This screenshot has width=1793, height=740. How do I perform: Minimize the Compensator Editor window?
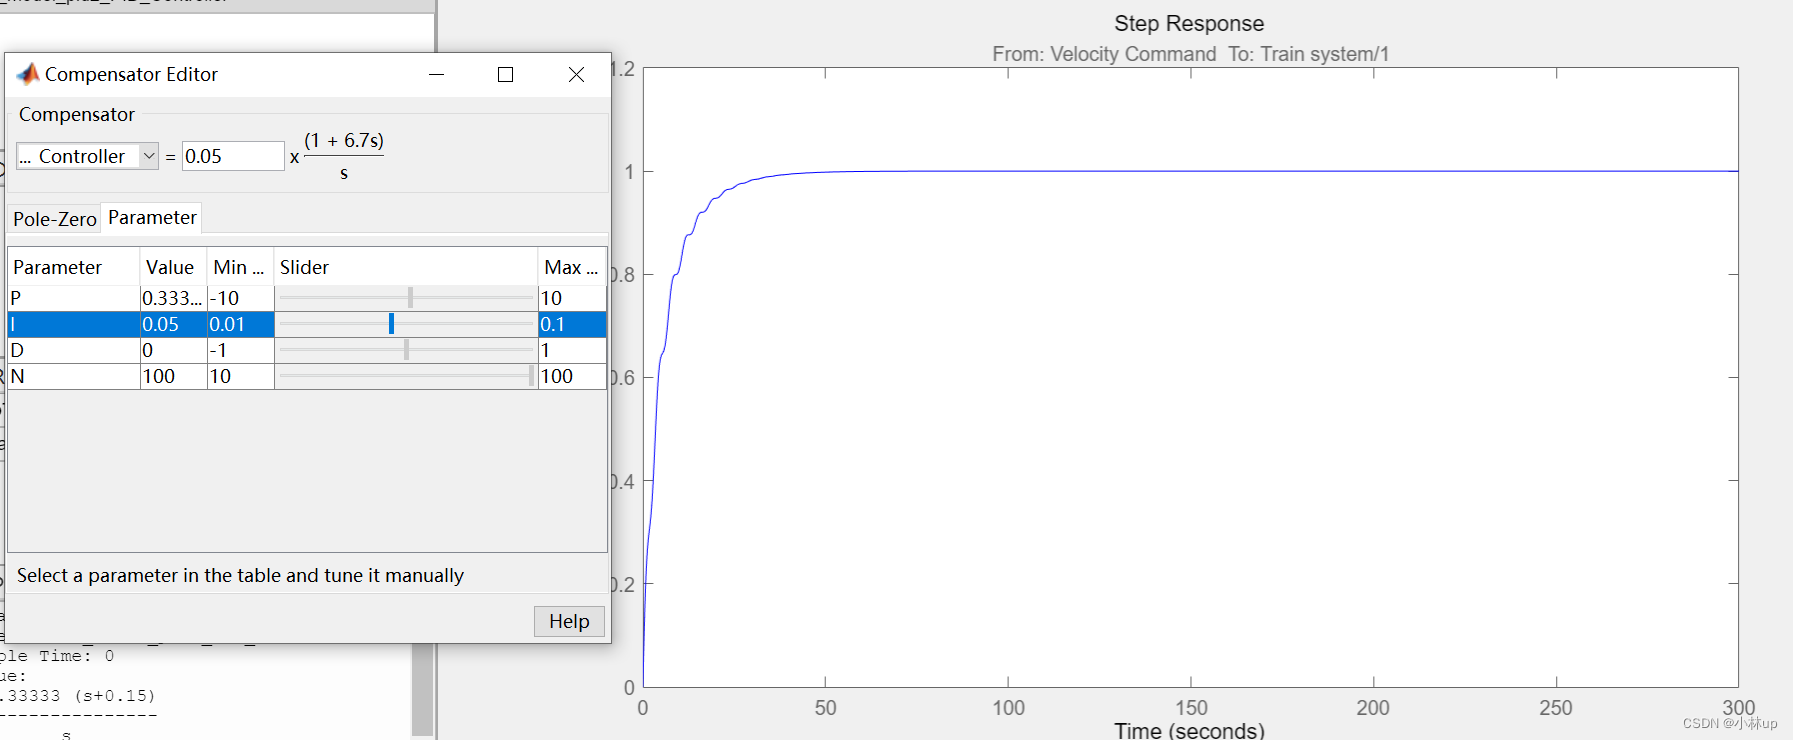click(x=437, y=75)
